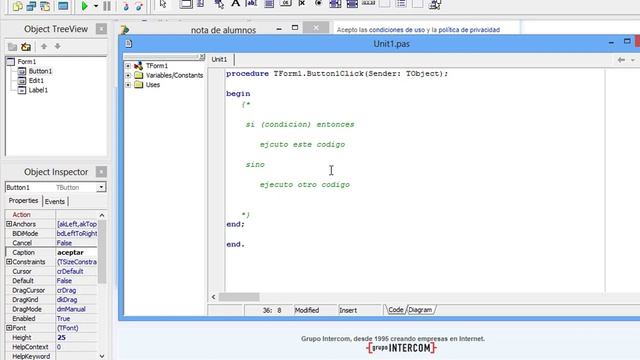Image resolution: width=640 pixels, height=360 pixels.
Task: Pick the RadioGroup component in the palette
Action: coord(401,4)
